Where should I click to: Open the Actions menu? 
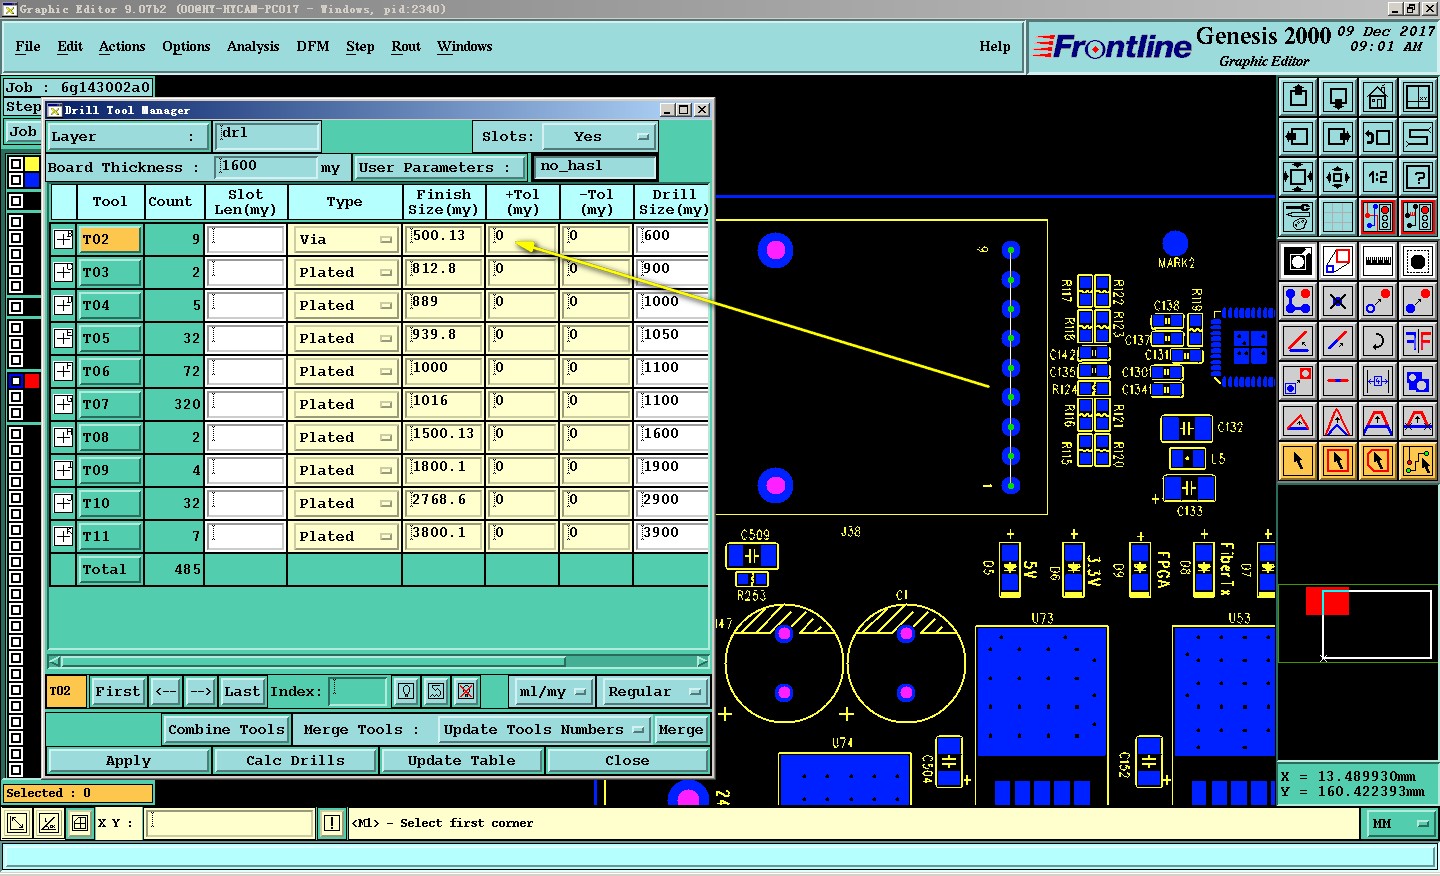click(x=122, y=46)
